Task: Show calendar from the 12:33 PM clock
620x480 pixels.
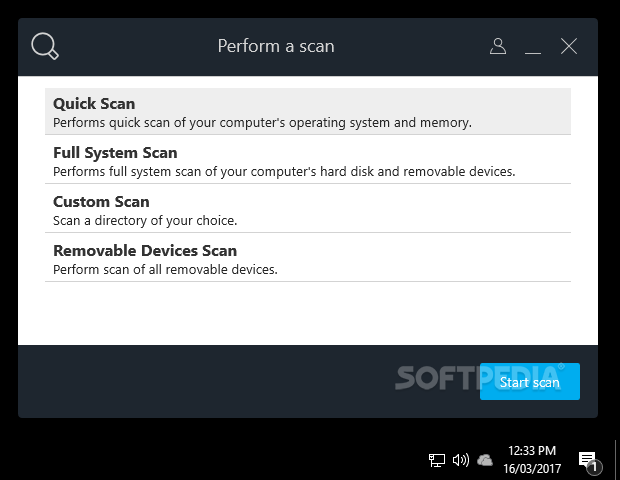Action: pos(532,459)
